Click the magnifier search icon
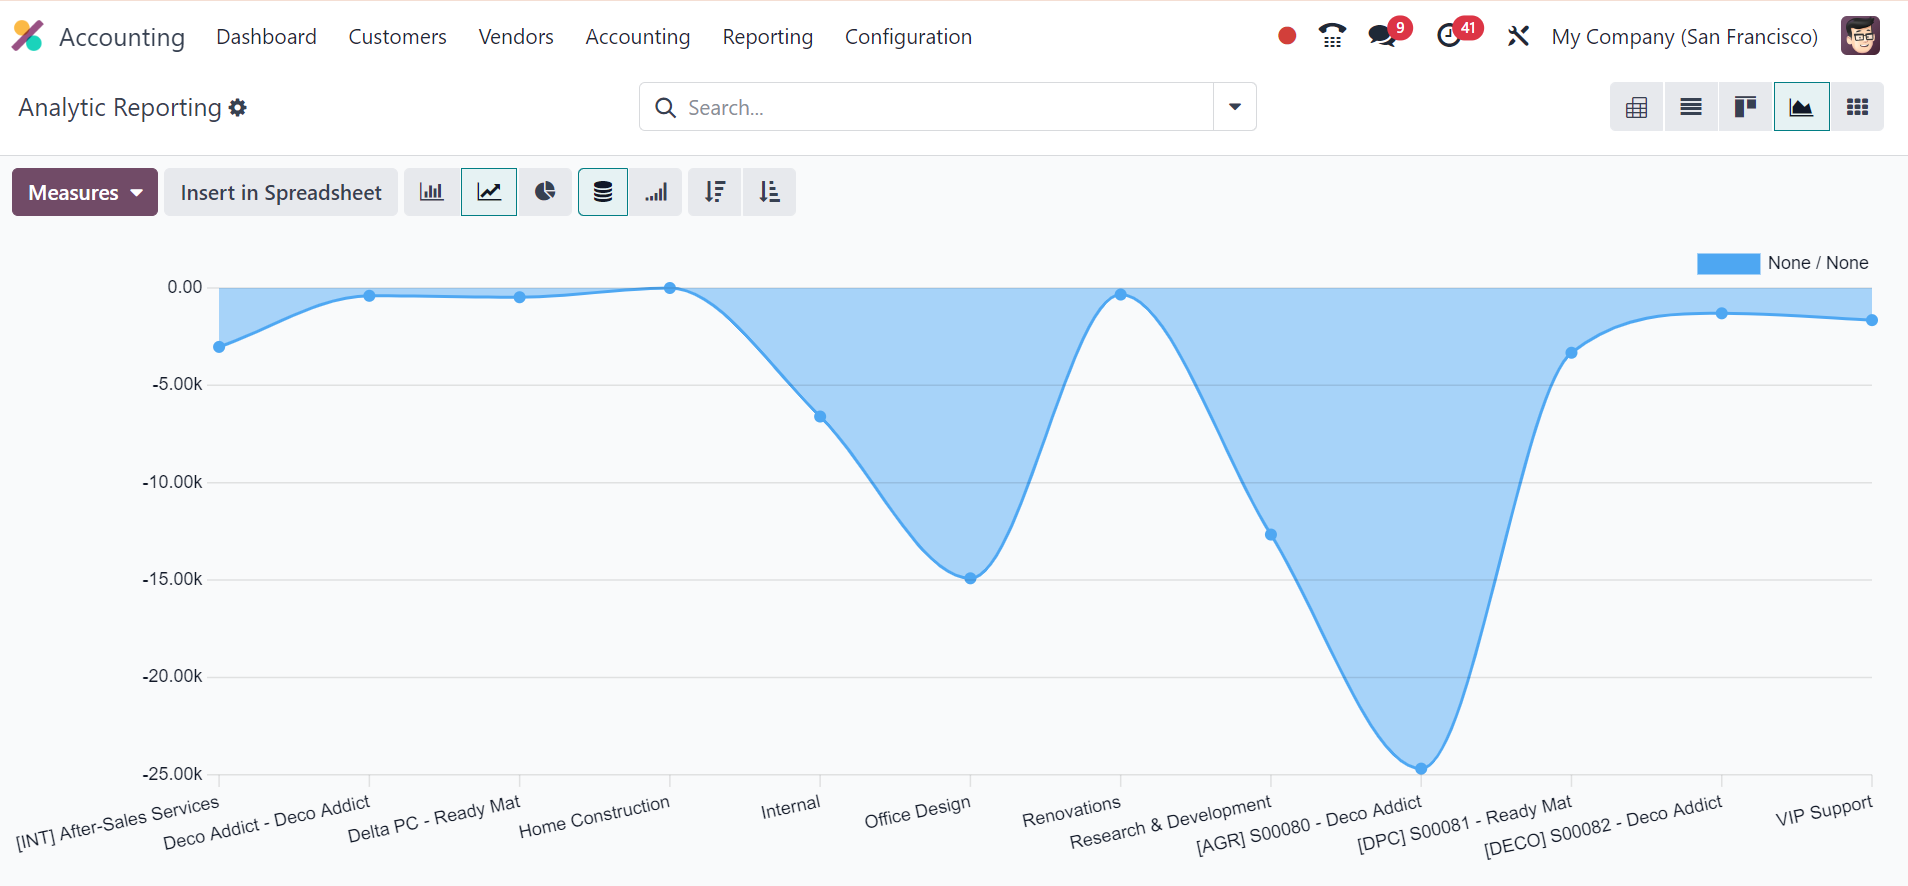1908x886 pixels. click(x=665, y=107)
